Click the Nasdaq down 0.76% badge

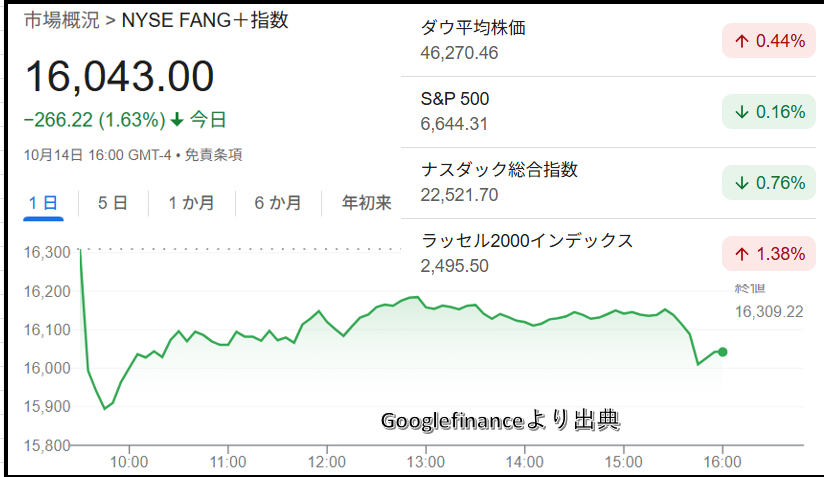765,182
